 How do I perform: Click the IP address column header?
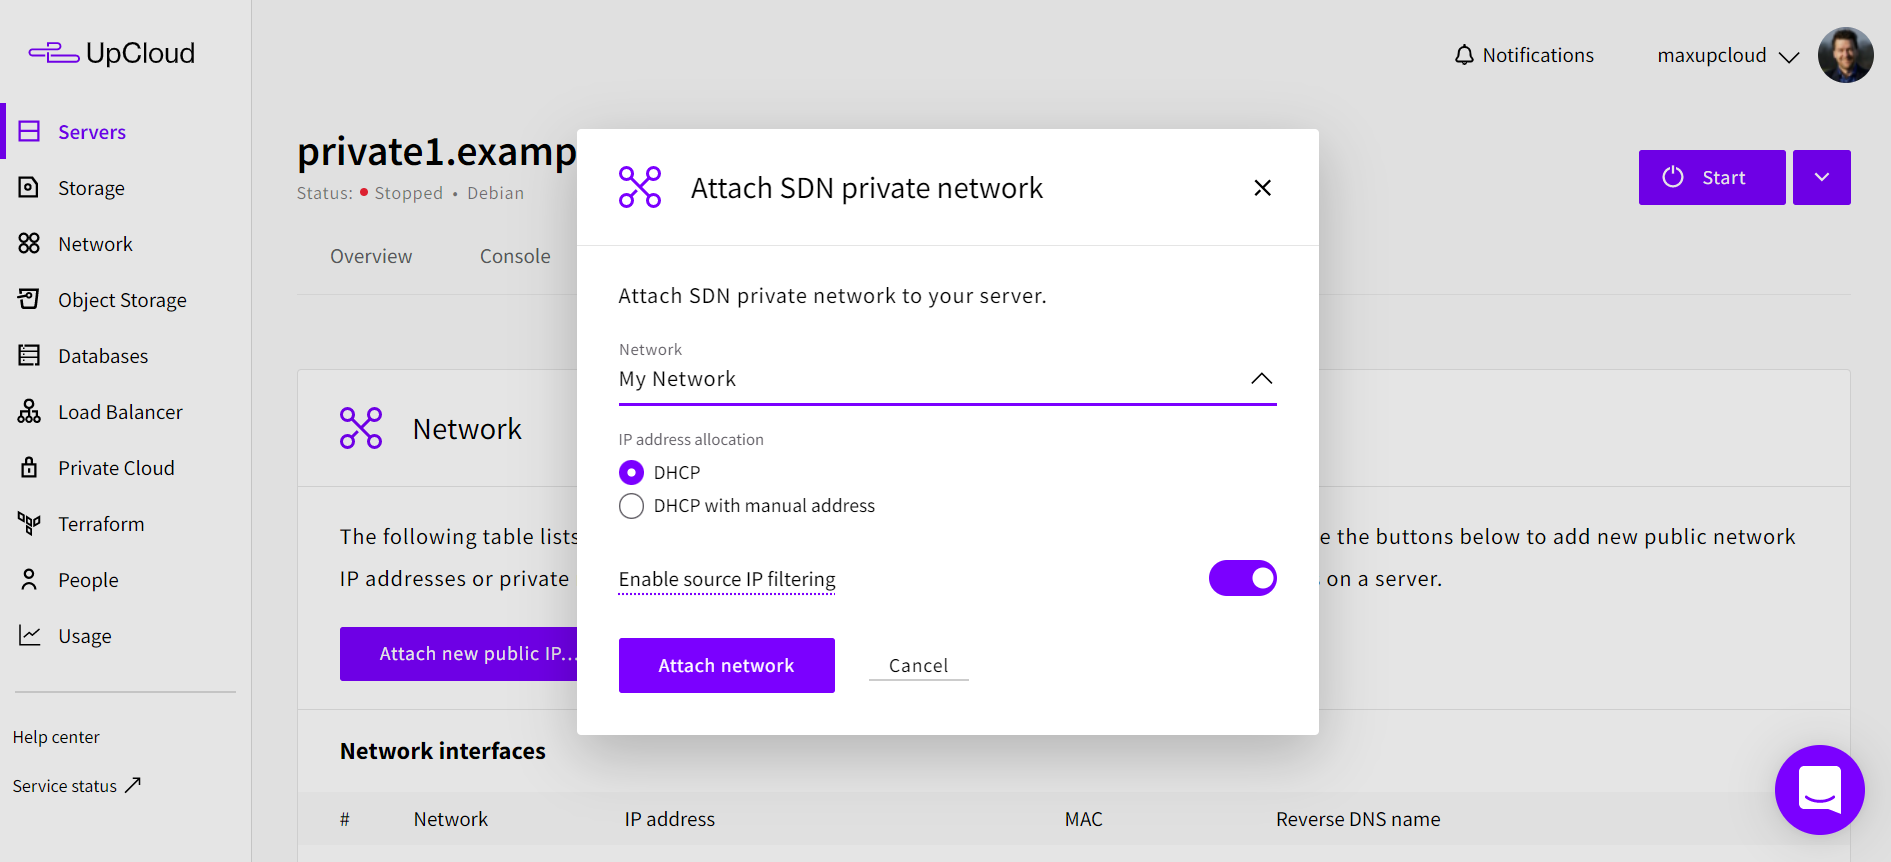point(670,819)
